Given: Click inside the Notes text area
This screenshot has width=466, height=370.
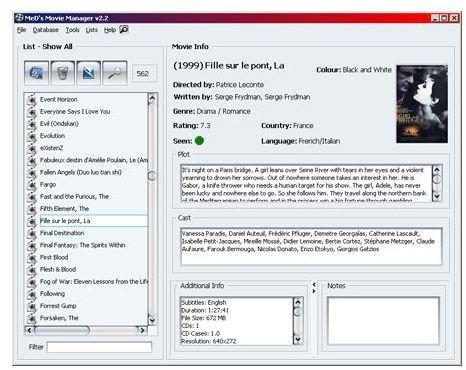Looking at the screenshot, I should pos(383,321).
